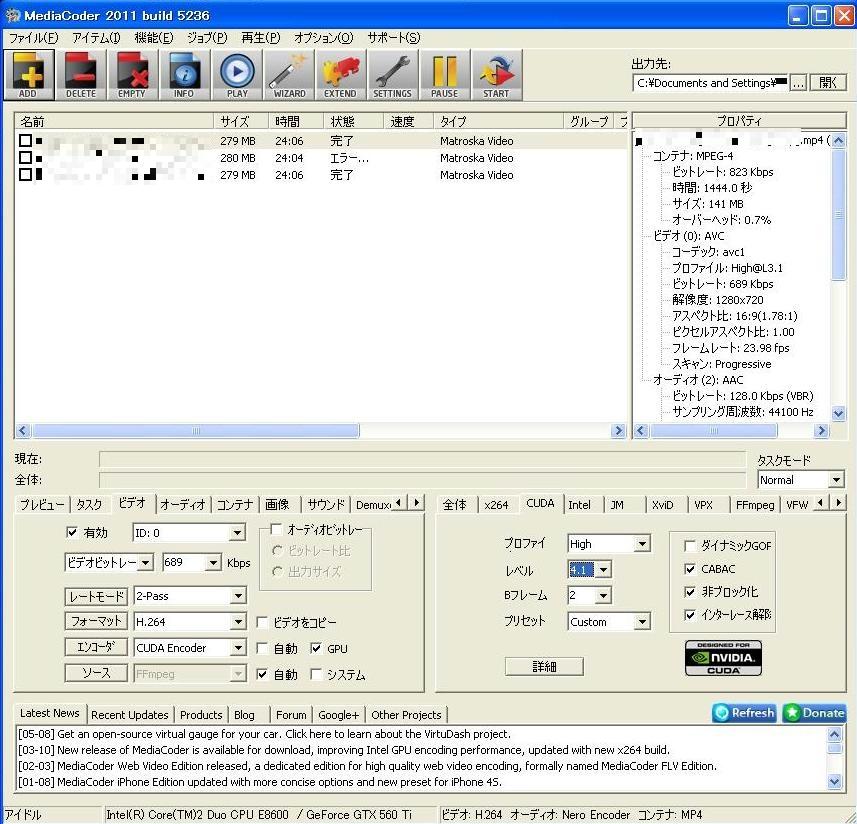Screen dimensions: 857x824
Task: Click the NVIDIA CUDA logo badge
Action: tap(723, 658)
